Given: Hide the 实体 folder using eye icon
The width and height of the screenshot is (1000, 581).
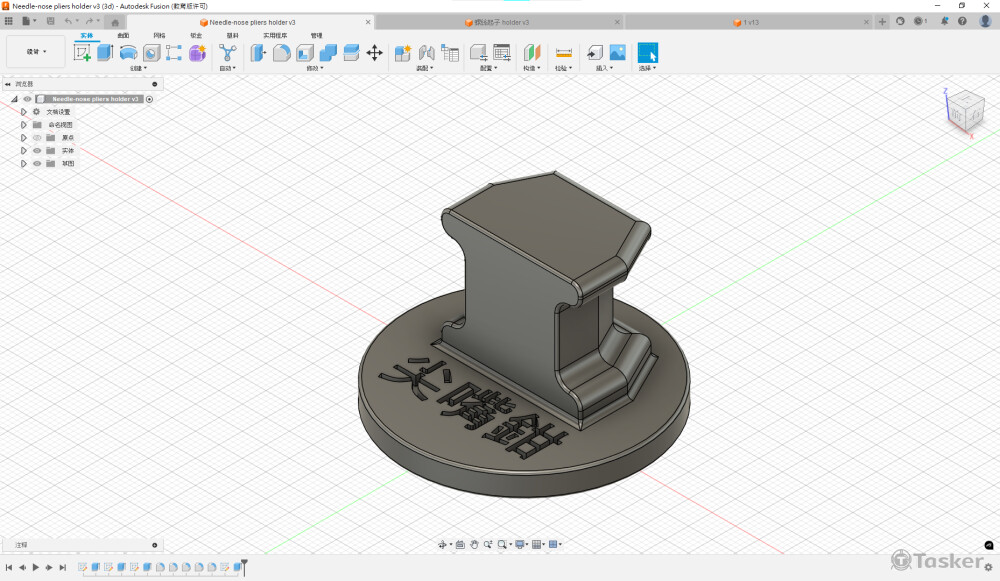Looking at the screenshot, I should click(x=37, y=151).
